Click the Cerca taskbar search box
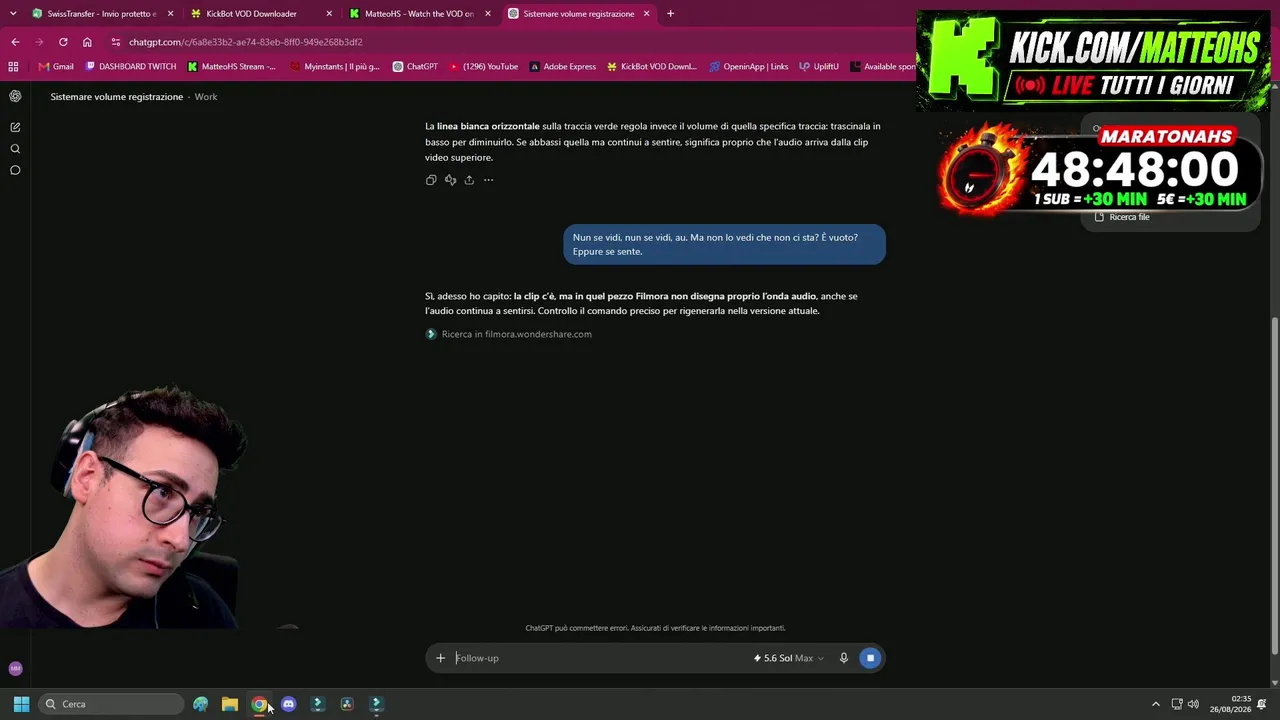1280x720 pixels. (x=111, y=704)
